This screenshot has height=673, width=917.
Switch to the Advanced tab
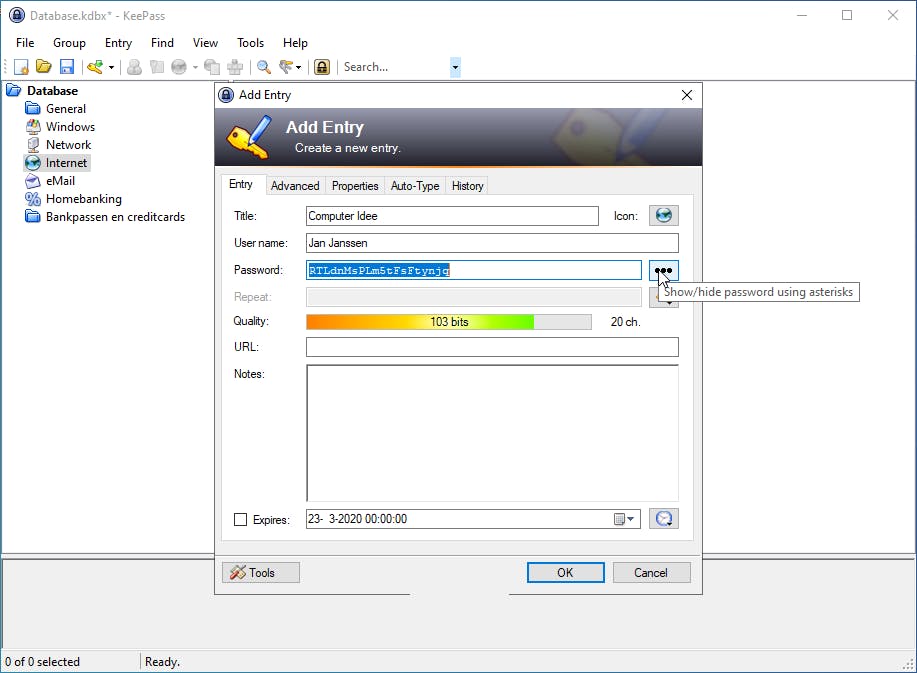(x=295, y=186)
